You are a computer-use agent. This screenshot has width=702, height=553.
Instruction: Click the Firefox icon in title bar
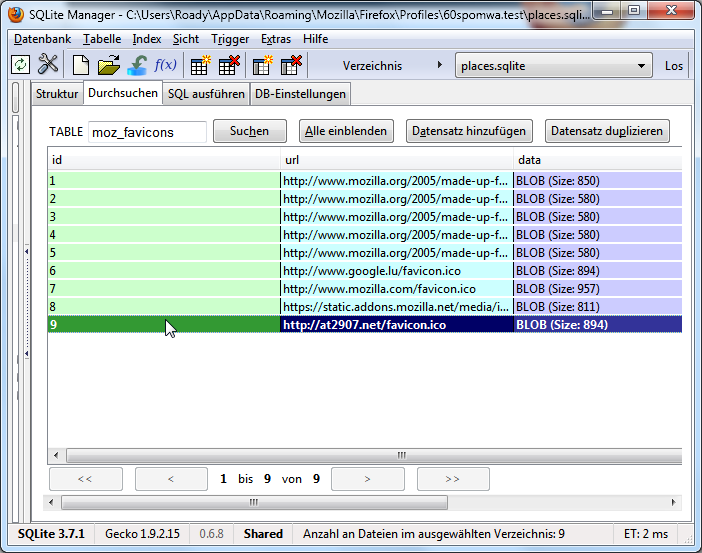(x=16, y=14)
